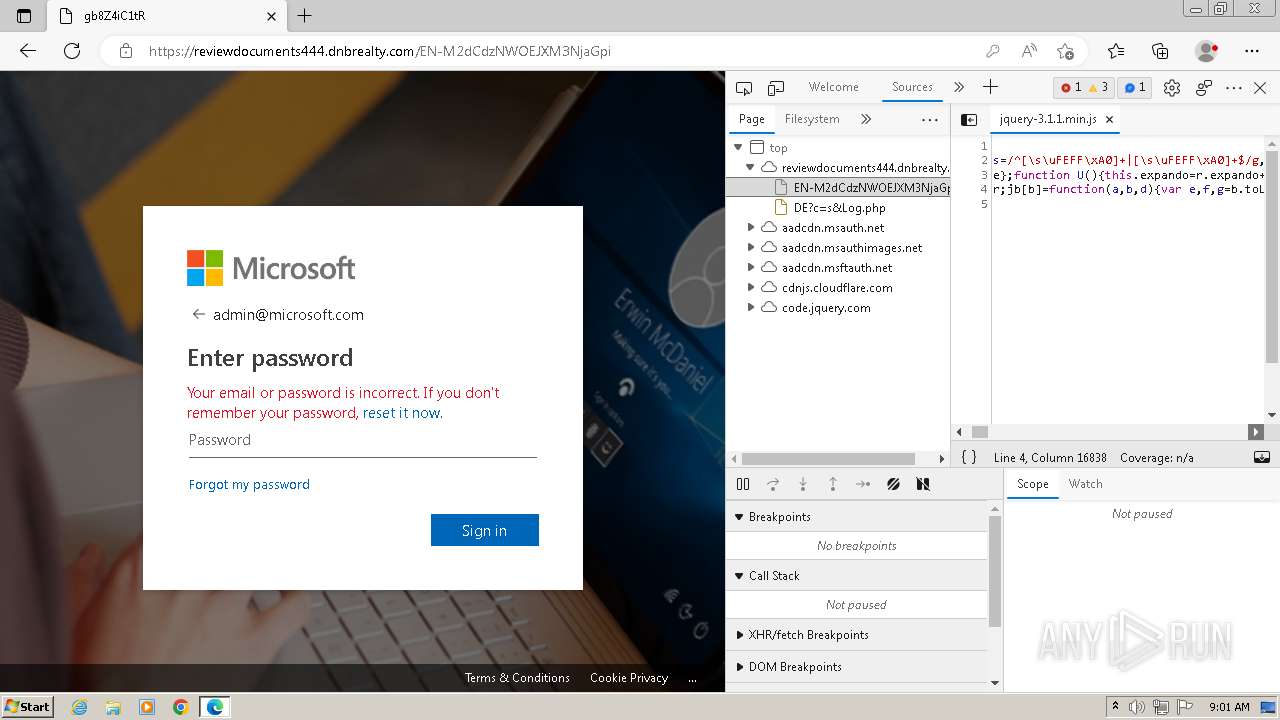Toggle device emulation in DevTools
1280x720 pixels.
tap(776, 88)
